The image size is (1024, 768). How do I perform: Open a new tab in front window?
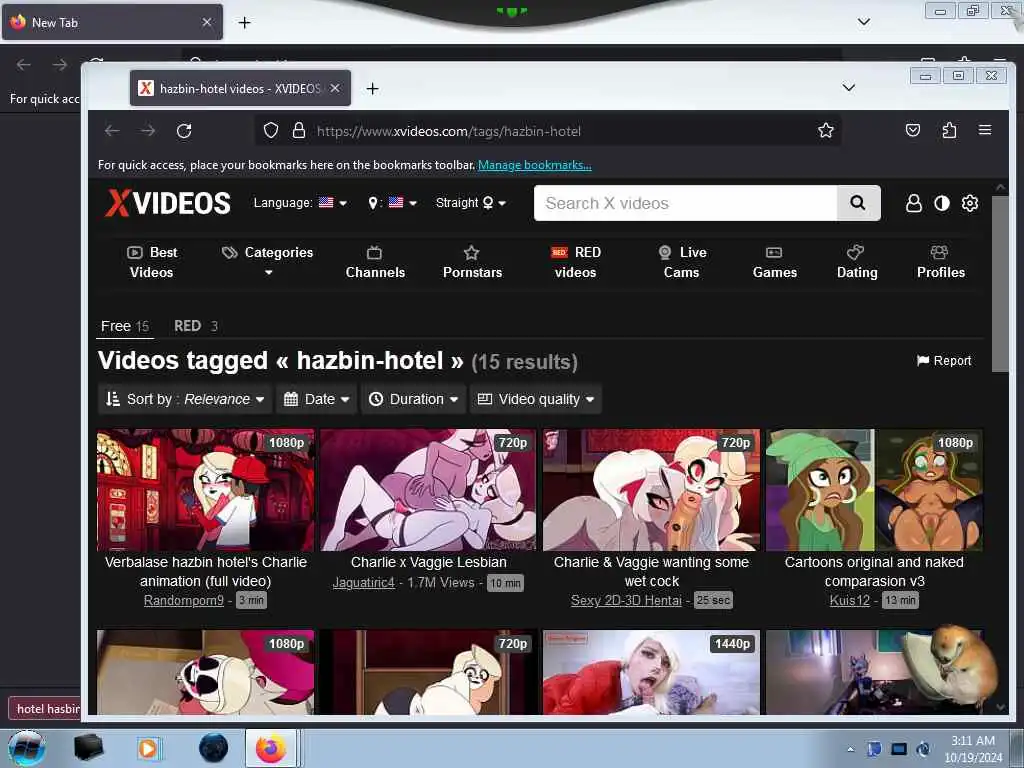(x=372, y=89)
